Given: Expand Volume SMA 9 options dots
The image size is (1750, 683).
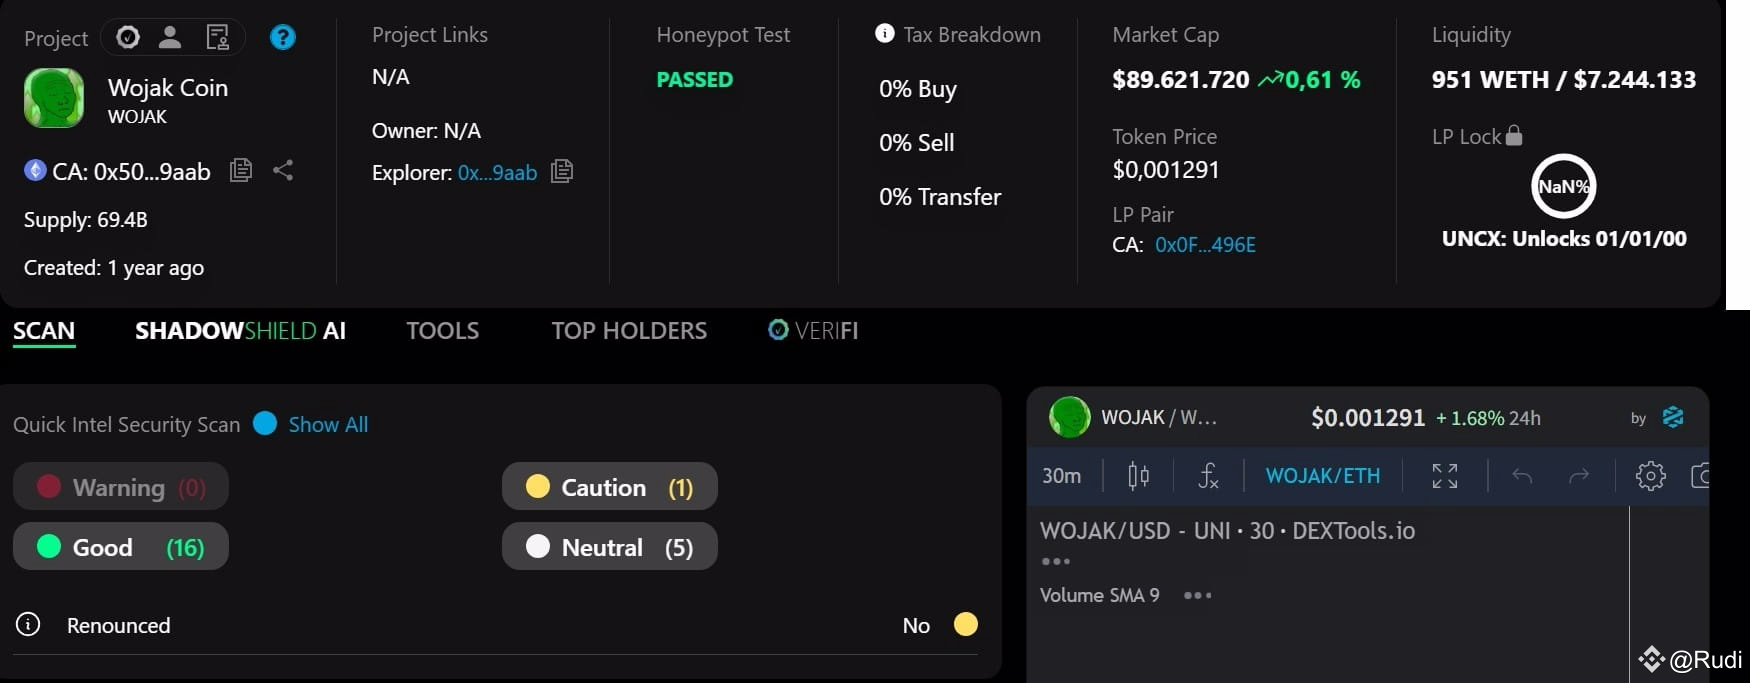Looking at the screenshot, I should [x=1197, y=595].
